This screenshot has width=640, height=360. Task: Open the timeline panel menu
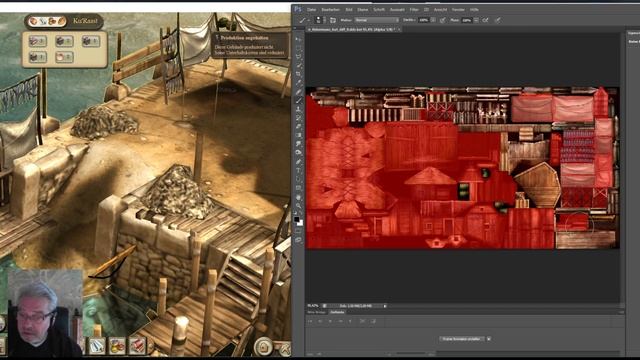click(621, 312)
